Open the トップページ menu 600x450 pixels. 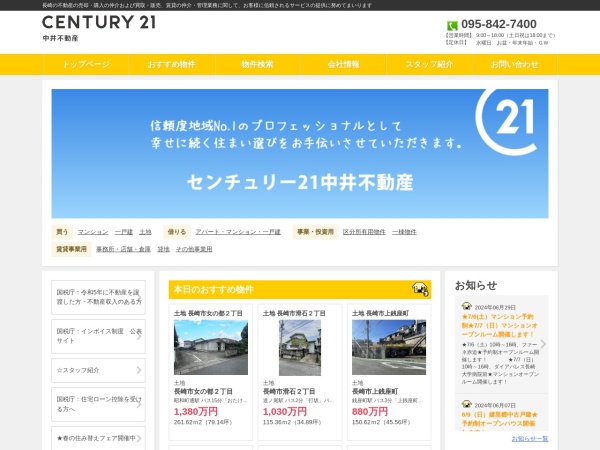86,64
